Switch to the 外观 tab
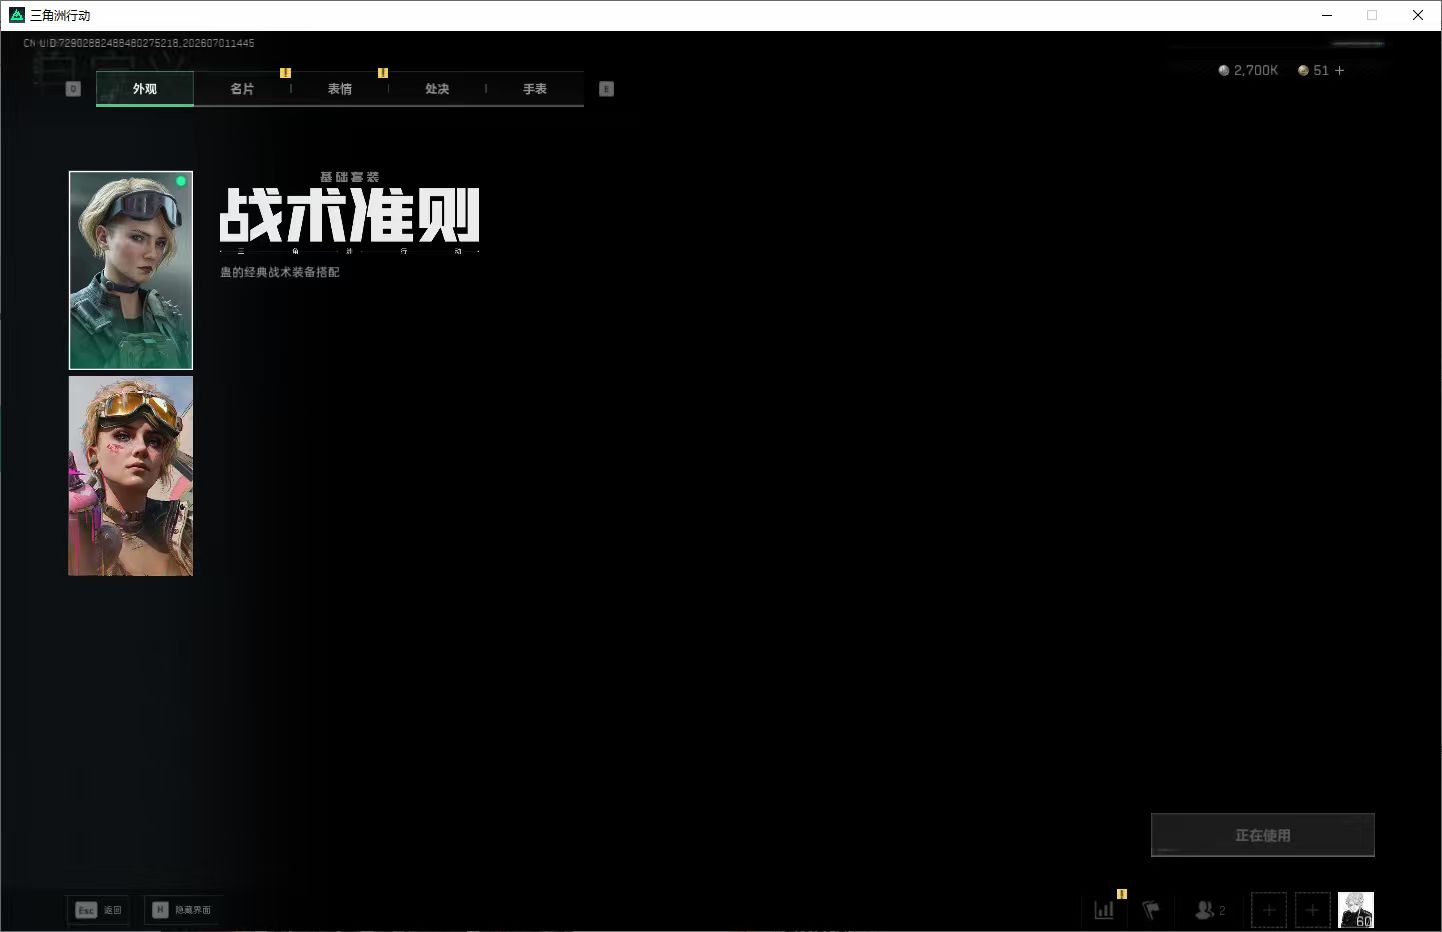This screenshot has height=932, width=1442. [145, 89]
